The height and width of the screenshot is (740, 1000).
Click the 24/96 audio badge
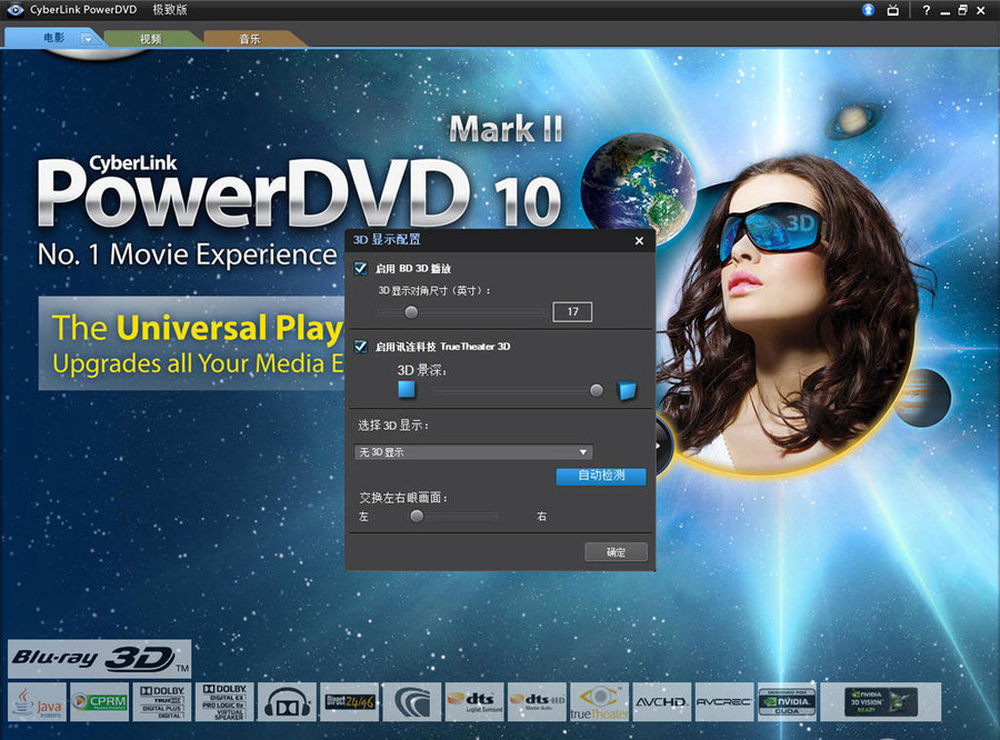click(x=349, y=702)
